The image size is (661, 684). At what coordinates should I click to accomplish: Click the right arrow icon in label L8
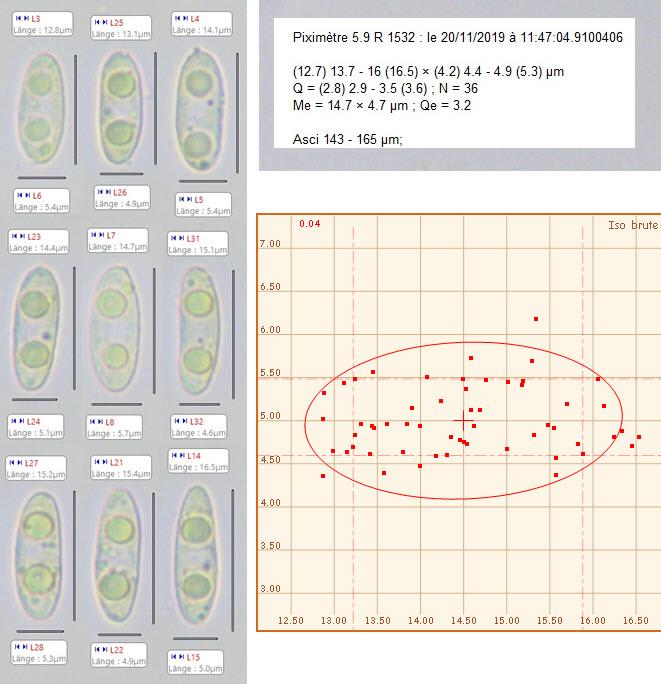click(x=100, y=422)
